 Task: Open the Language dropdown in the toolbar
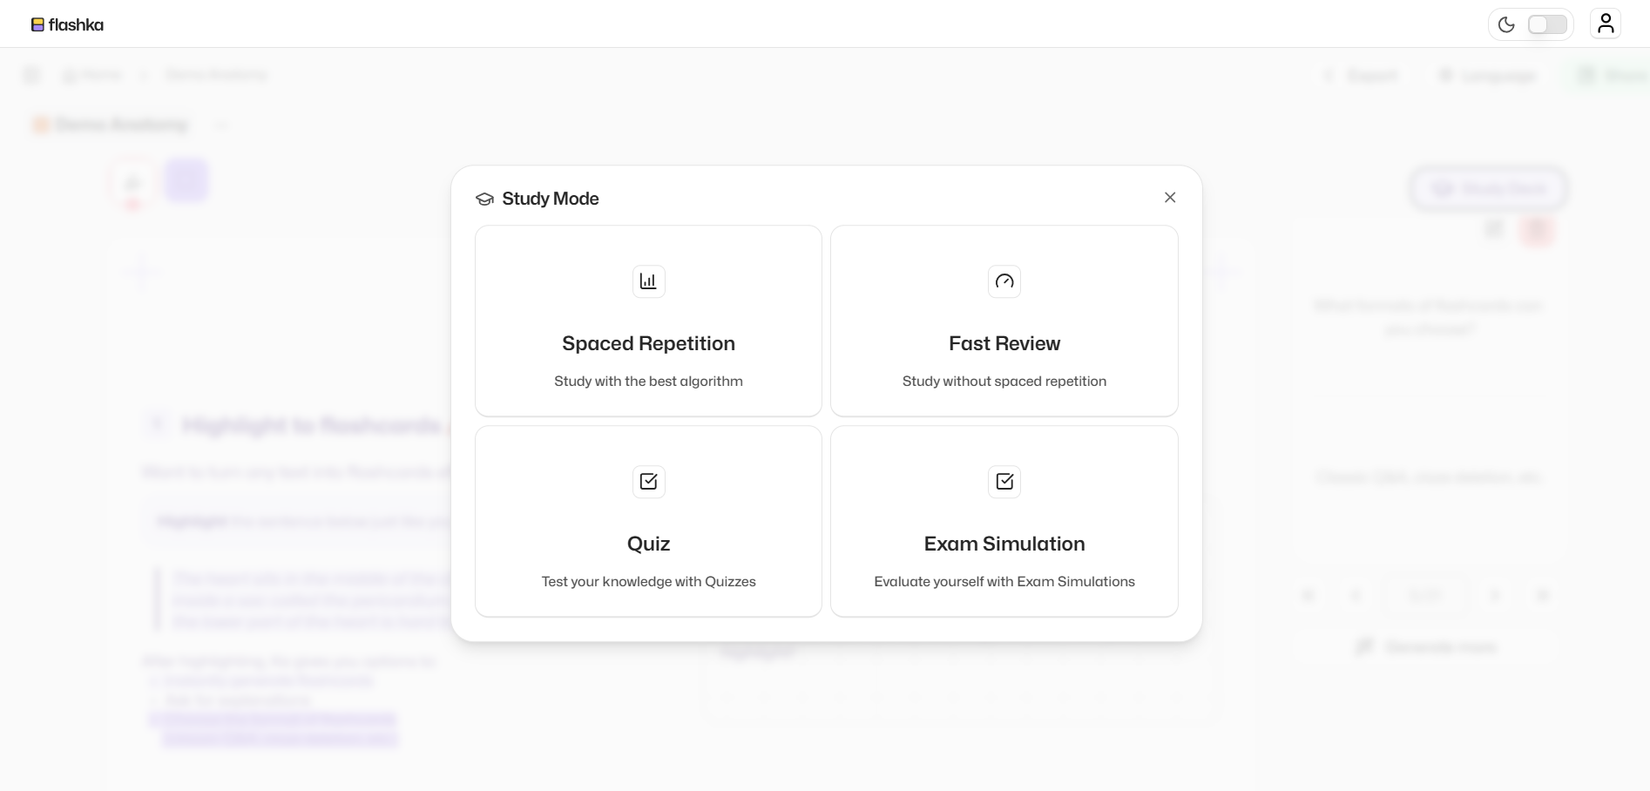[1487, 75]
